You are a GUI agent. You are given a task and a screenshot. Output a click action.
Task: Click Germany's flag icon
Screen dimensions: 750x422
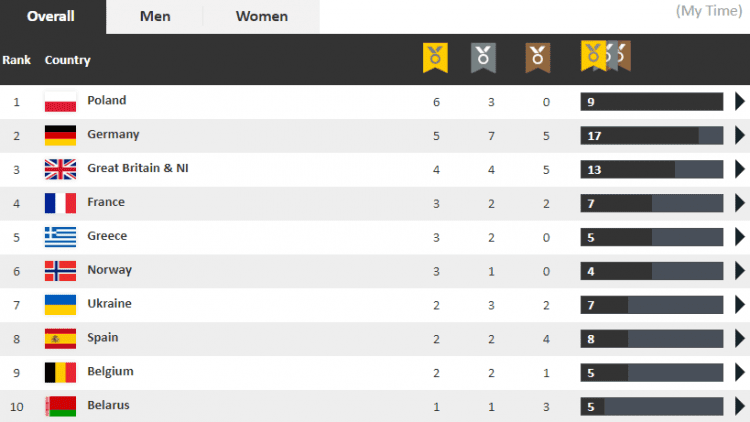click(x=61, y=135)
